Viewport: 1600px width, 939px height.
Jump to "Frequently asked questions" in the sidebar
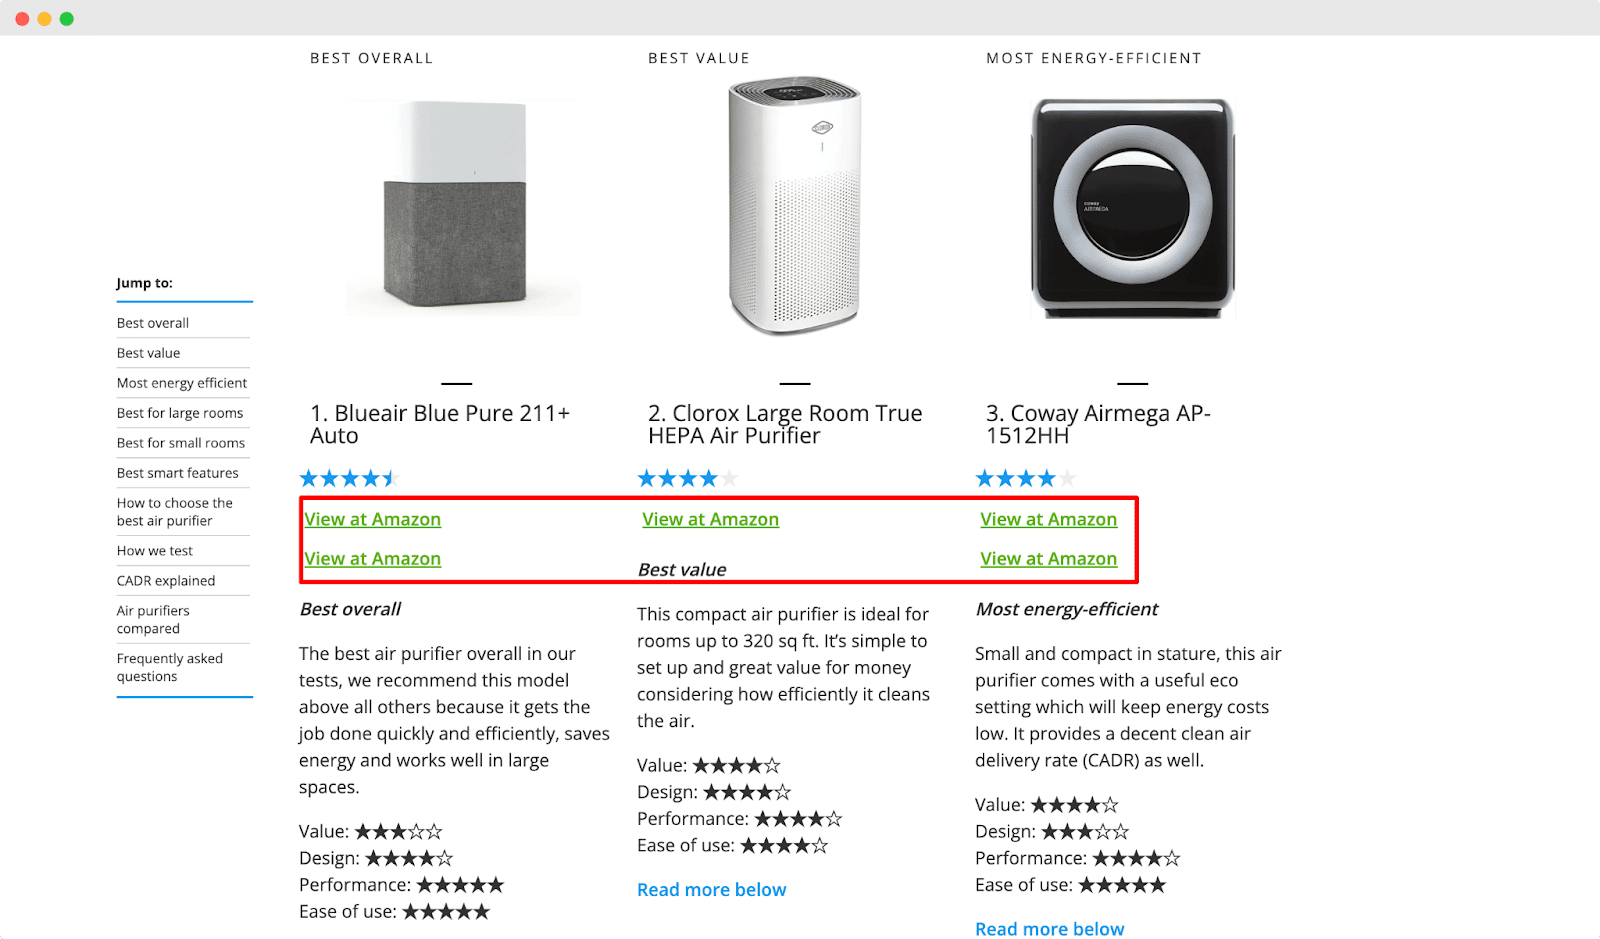coord(169,667)
